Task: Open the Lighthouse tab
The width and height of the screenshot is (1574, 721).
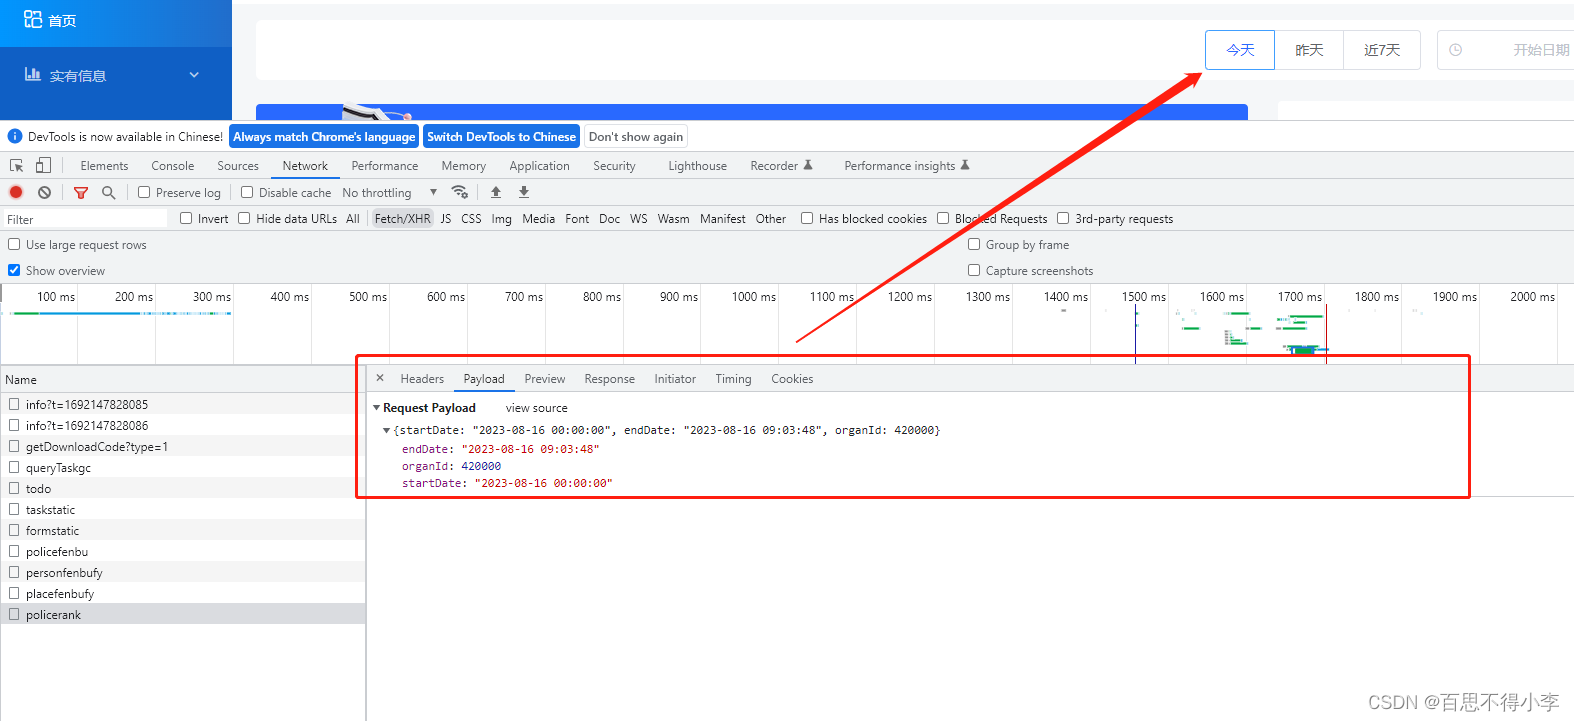Action: coord(697,166)
